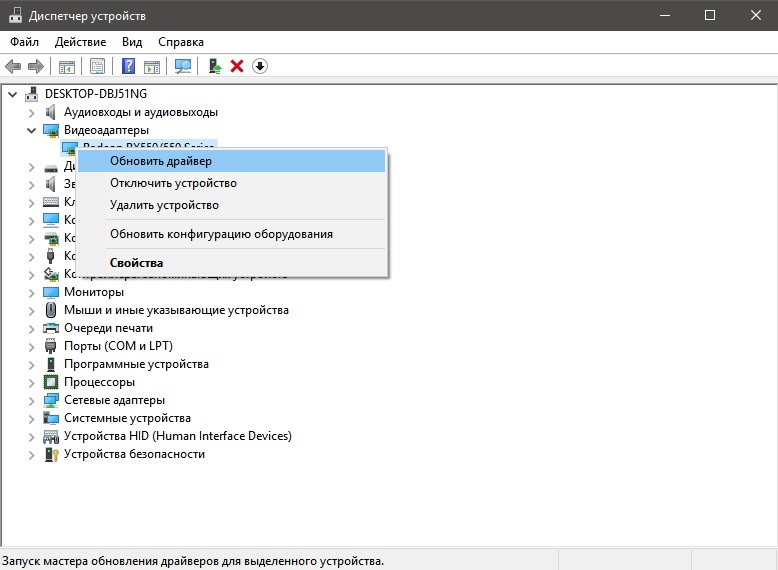Click status bar text Запуск мастера обновления драйверов
The image size is (778, 570).
193,561
